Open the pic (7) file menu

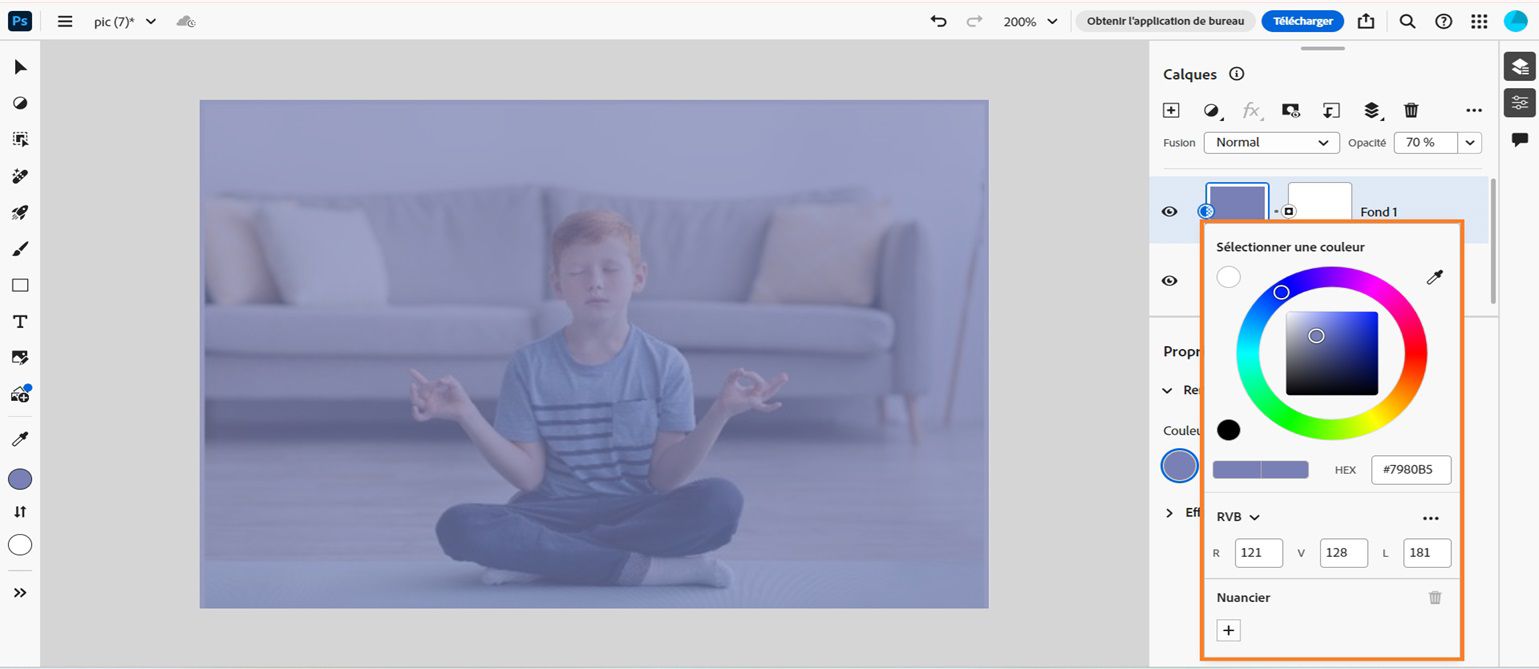[122, 20]
